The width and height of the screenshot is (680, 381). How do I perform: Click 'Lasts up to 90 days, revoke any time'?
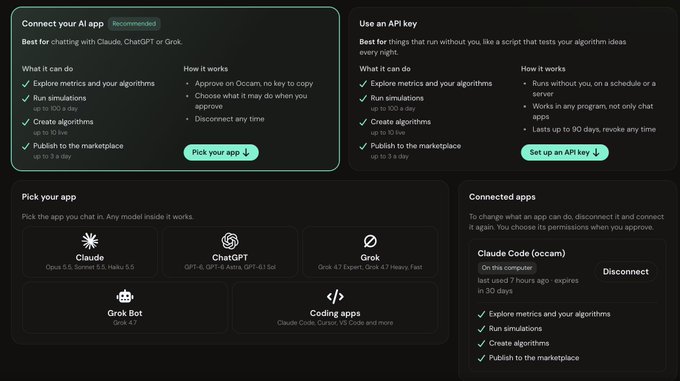[x=594, y=129]
